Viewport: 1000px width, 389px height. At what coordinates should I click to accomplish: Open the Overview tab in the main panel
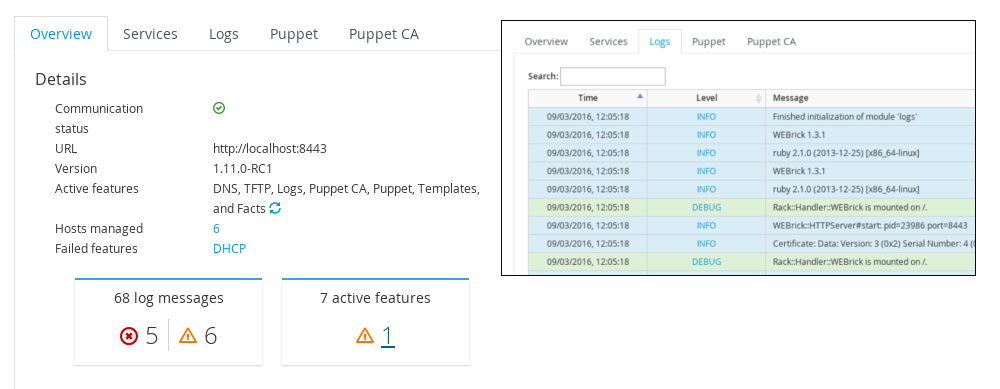pyautogui.click(x=61, y=34)
